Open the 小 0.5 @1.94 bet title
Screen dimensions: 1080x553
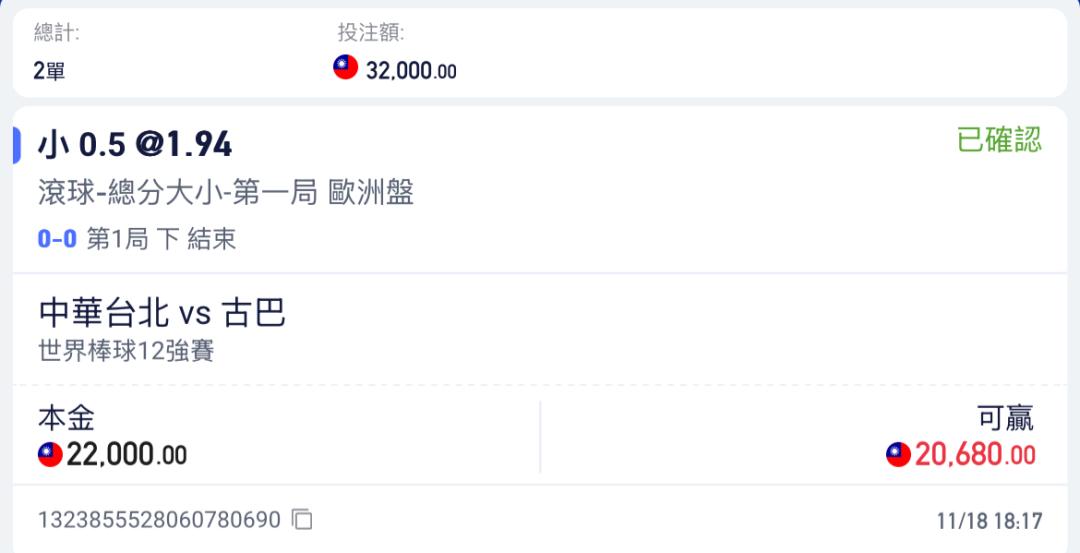pos(135,145)
